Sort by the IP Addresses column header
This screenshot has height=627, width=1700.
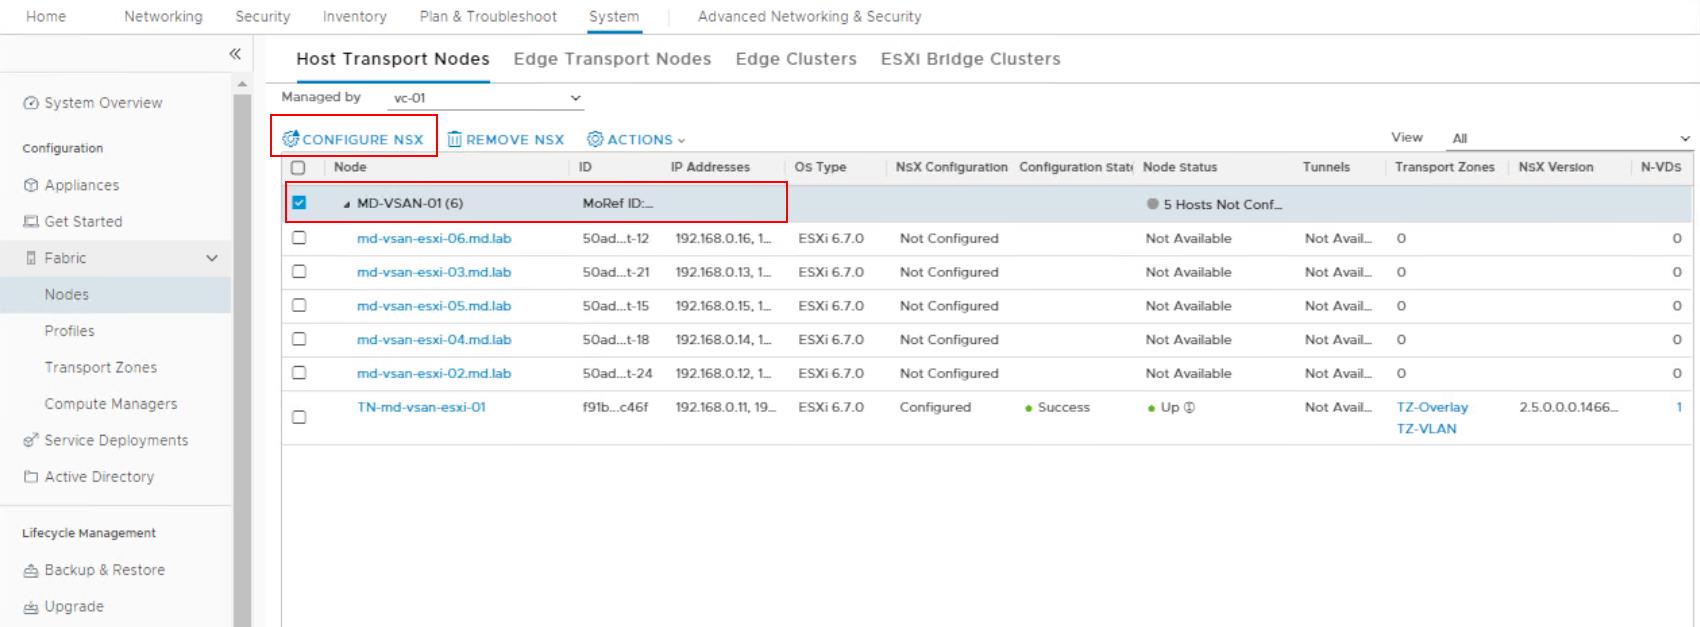(710, 167)
